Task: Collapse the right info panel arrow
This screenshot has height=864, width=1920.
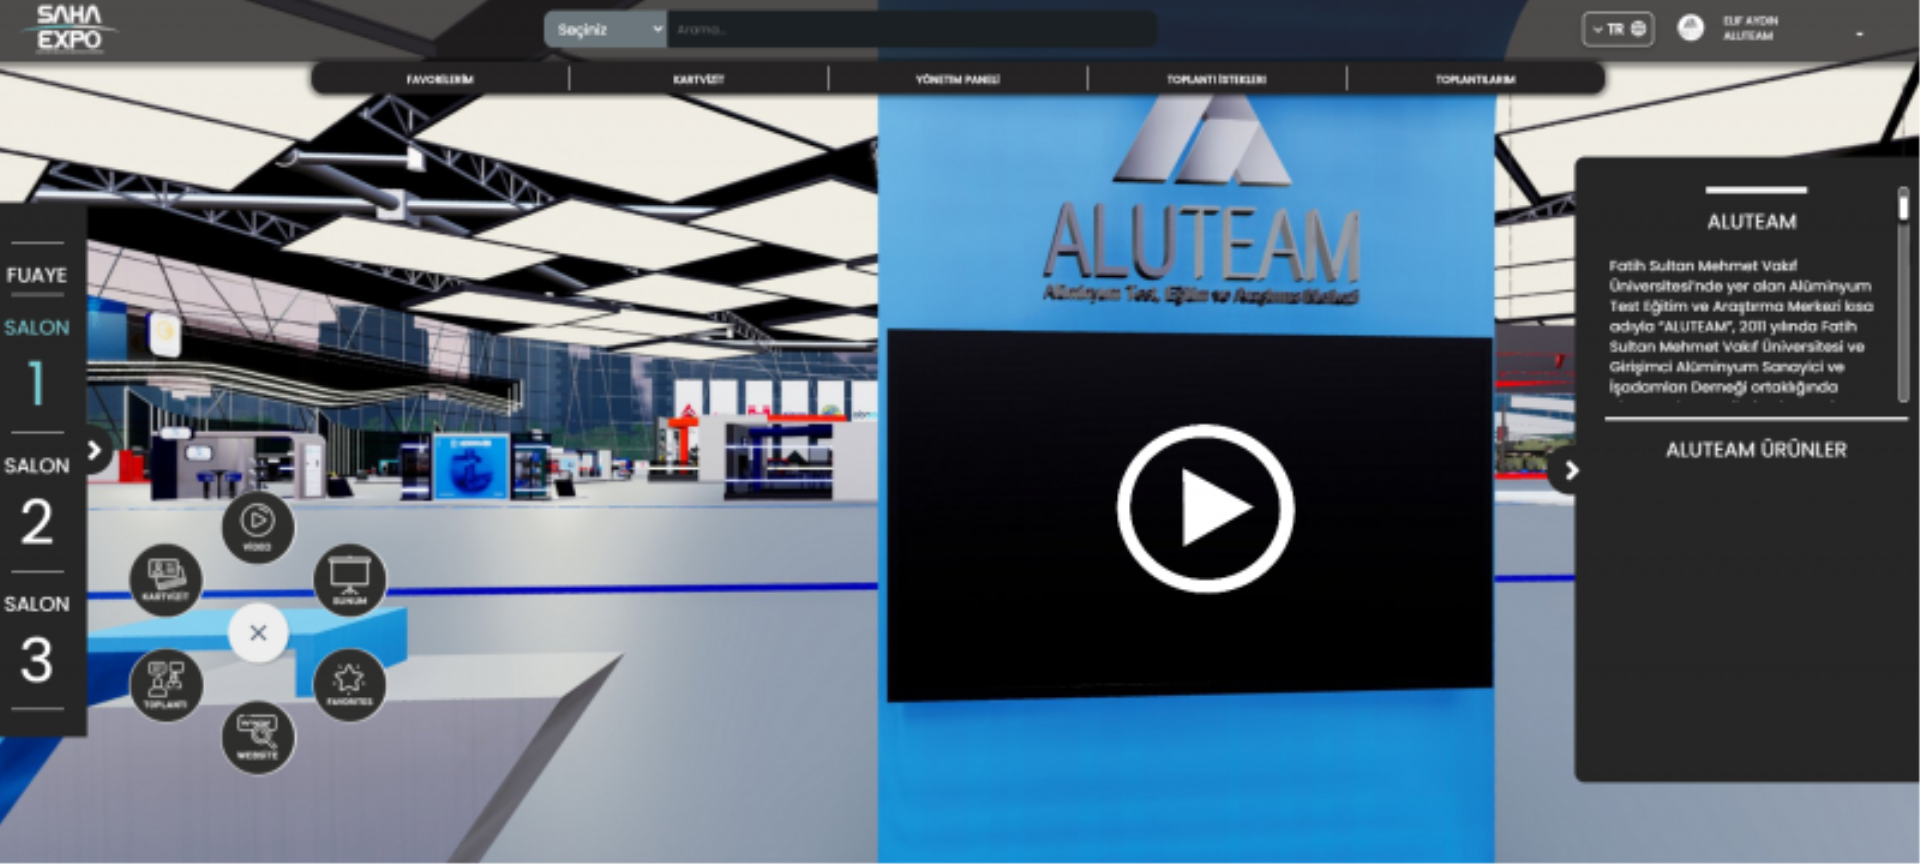Action: pyautogui.click(x=1570, y=470)
